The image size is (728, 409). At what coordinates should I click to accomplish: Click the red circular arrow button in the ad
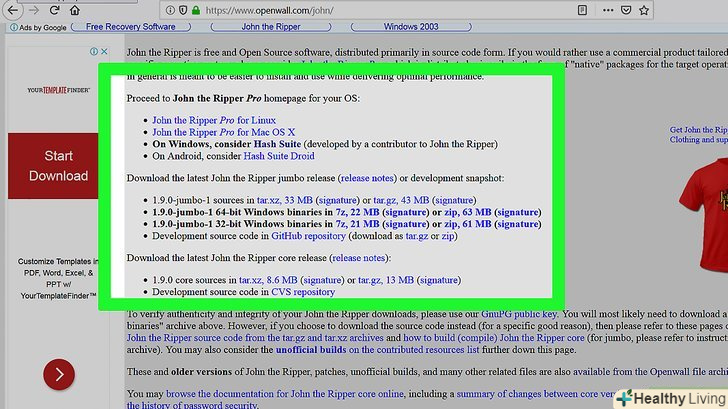[58, 375]
